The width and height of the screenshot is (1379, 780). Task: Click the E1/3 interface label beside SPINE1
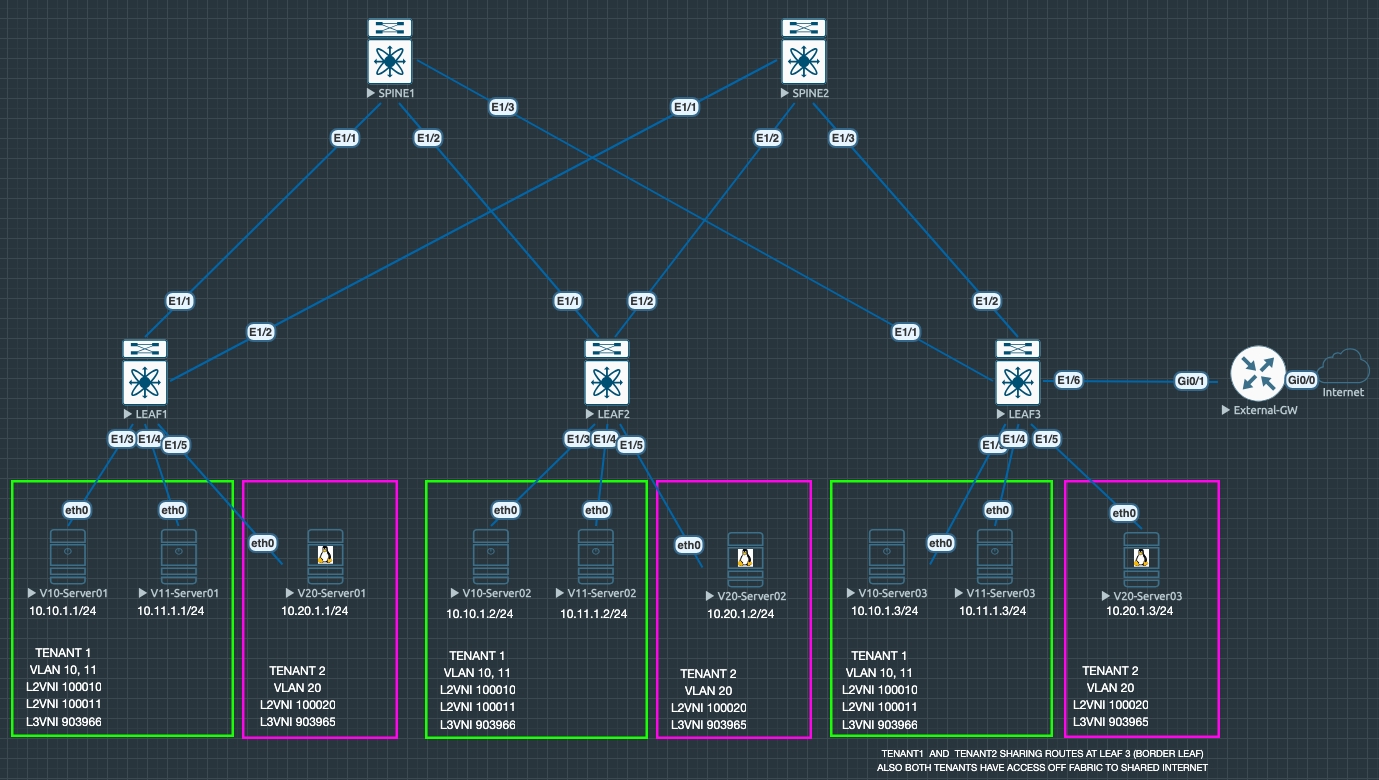(x=502, y=106)
